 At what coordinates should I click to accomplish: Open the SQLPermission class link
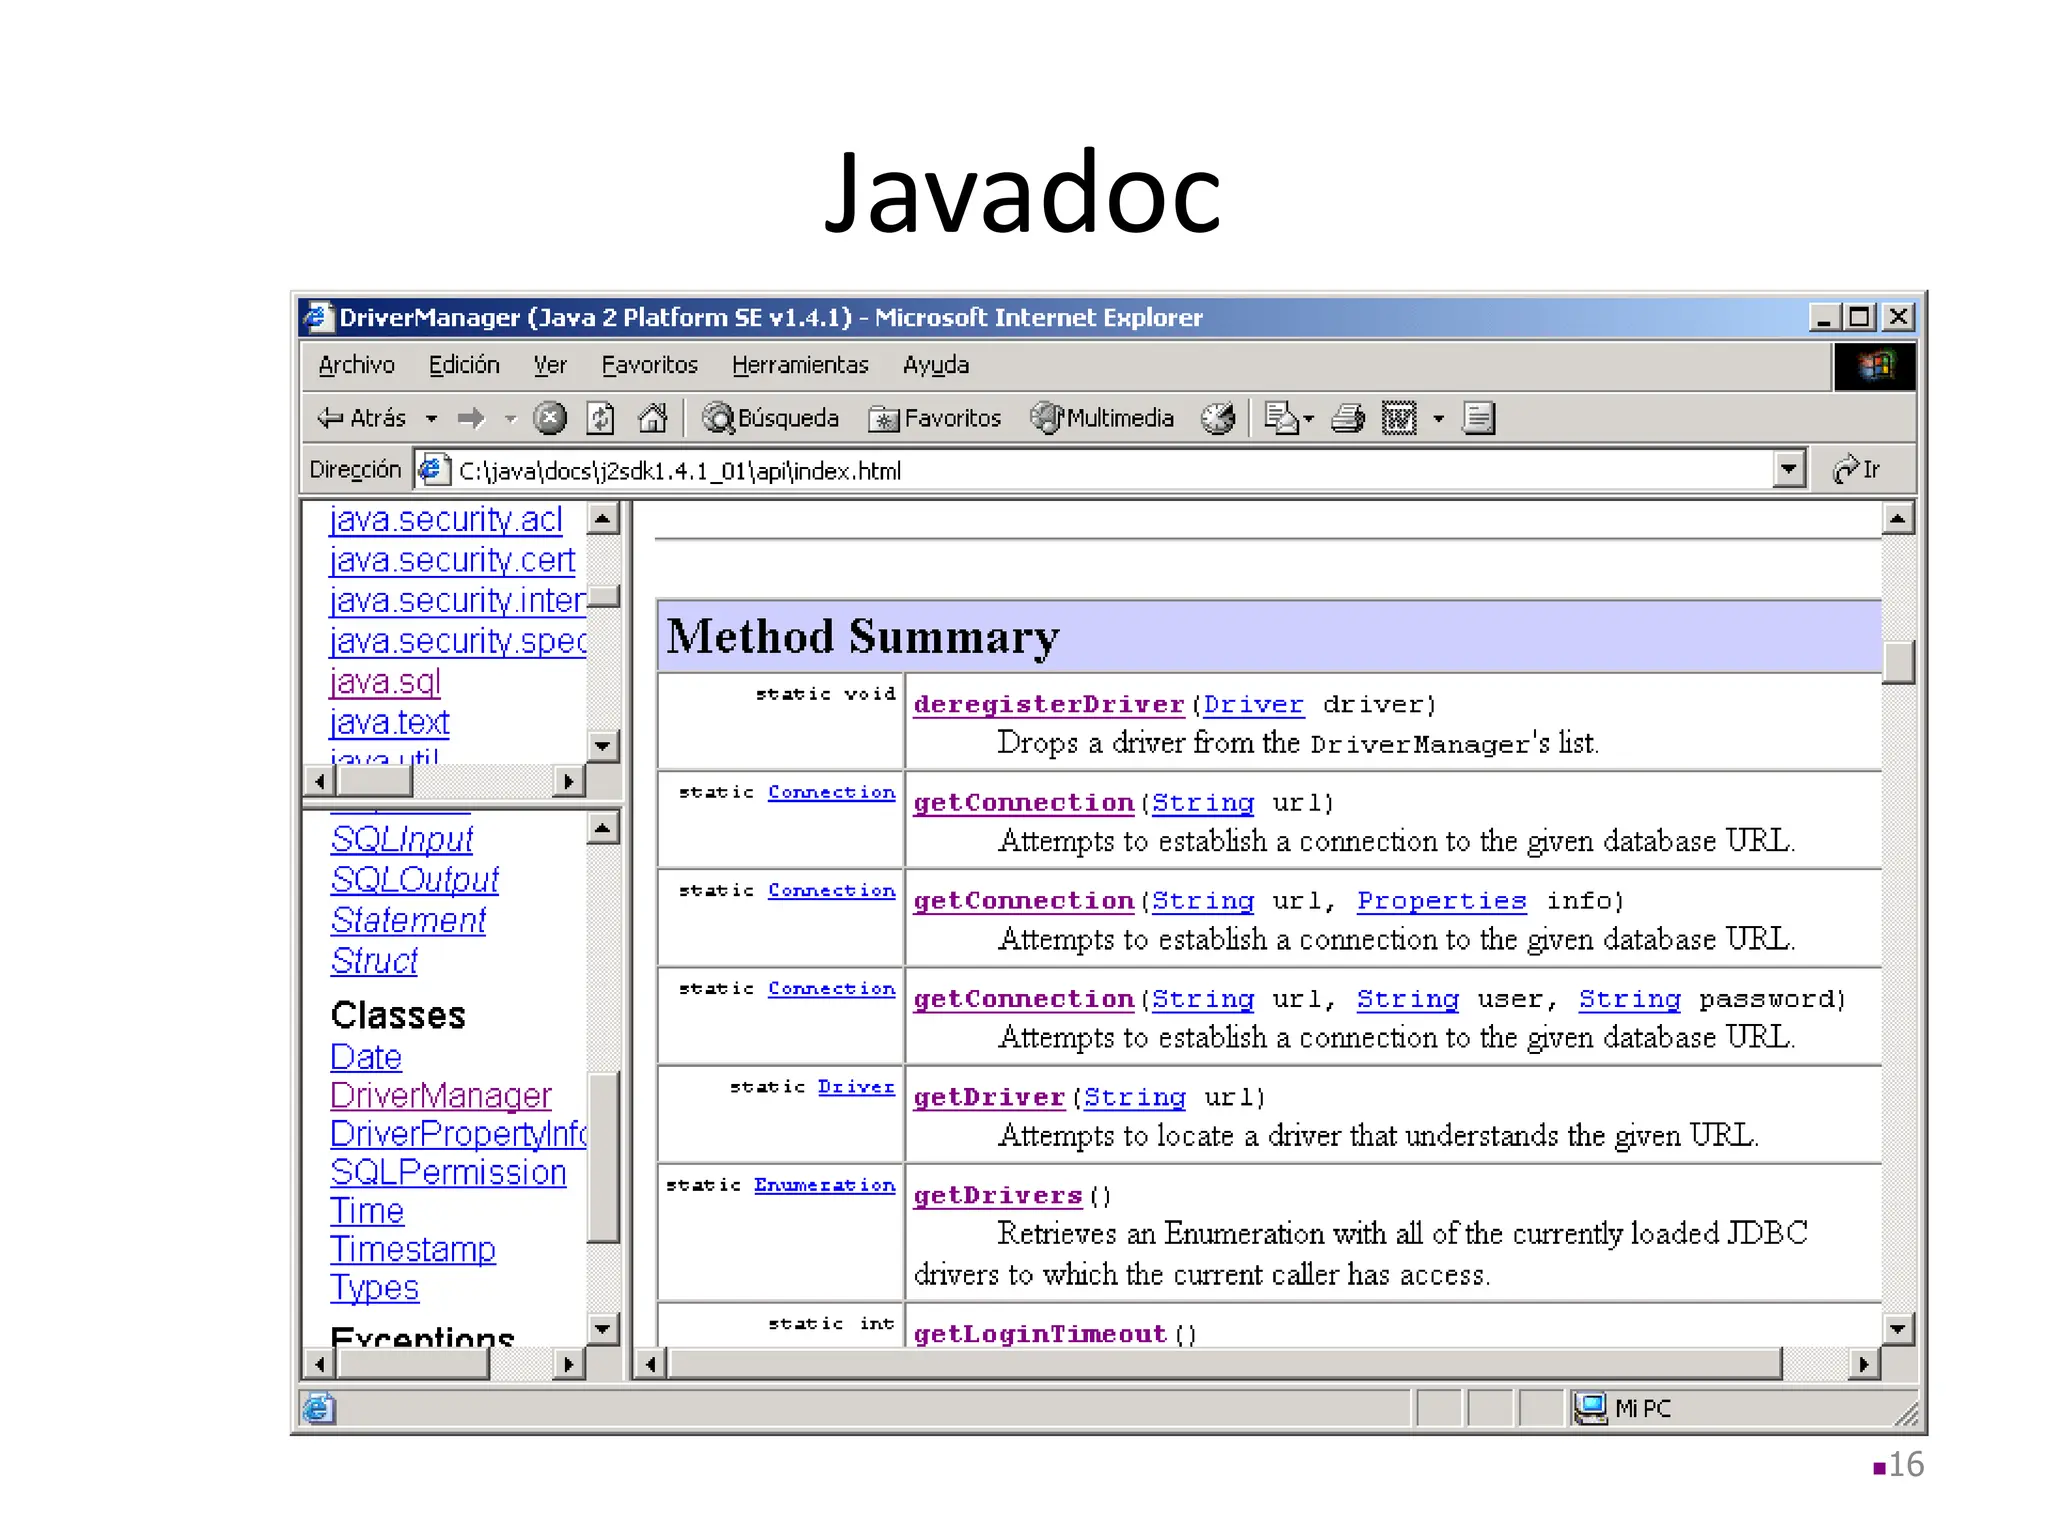(x=449, y=1172)
